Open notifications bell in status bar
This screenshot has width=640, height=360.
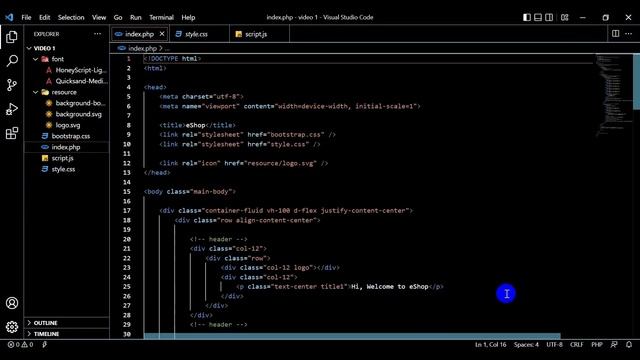click(629, 344)
